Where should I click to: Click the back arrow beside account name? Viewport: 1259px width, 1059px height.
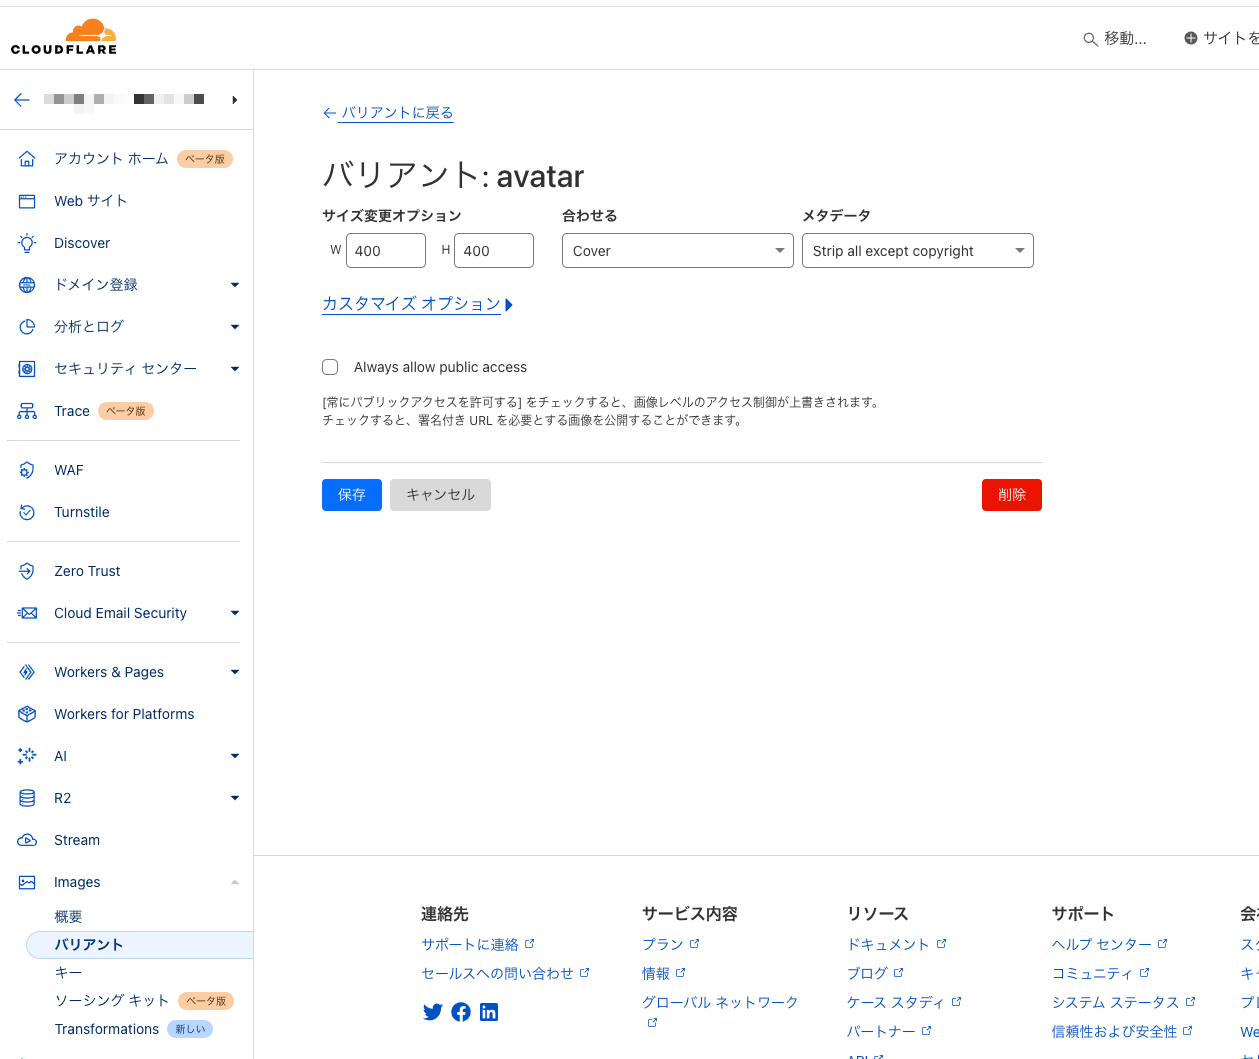[22, 100]
